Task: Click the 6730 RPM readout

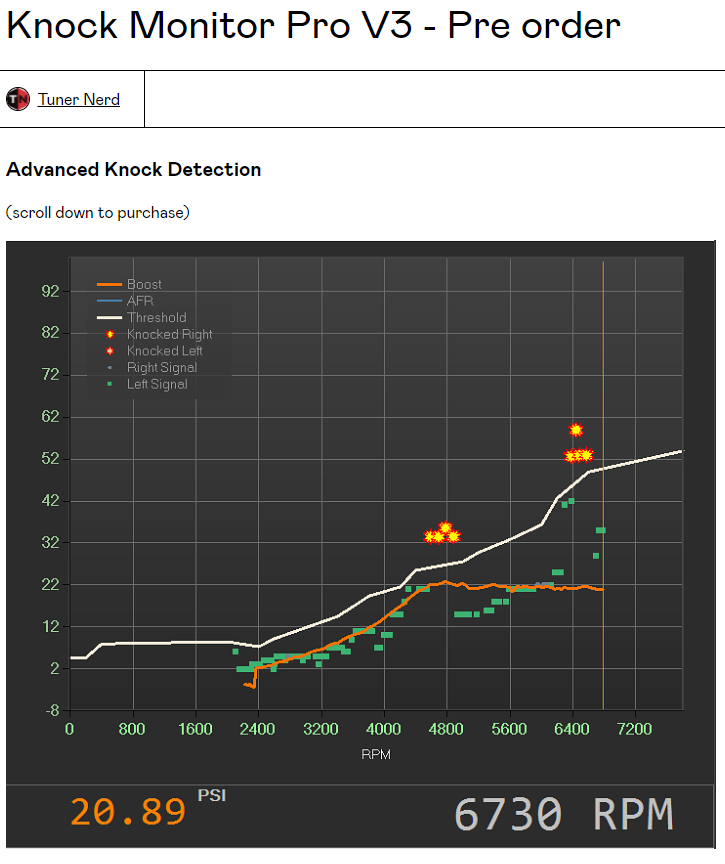Action: [x=563, y=814]
